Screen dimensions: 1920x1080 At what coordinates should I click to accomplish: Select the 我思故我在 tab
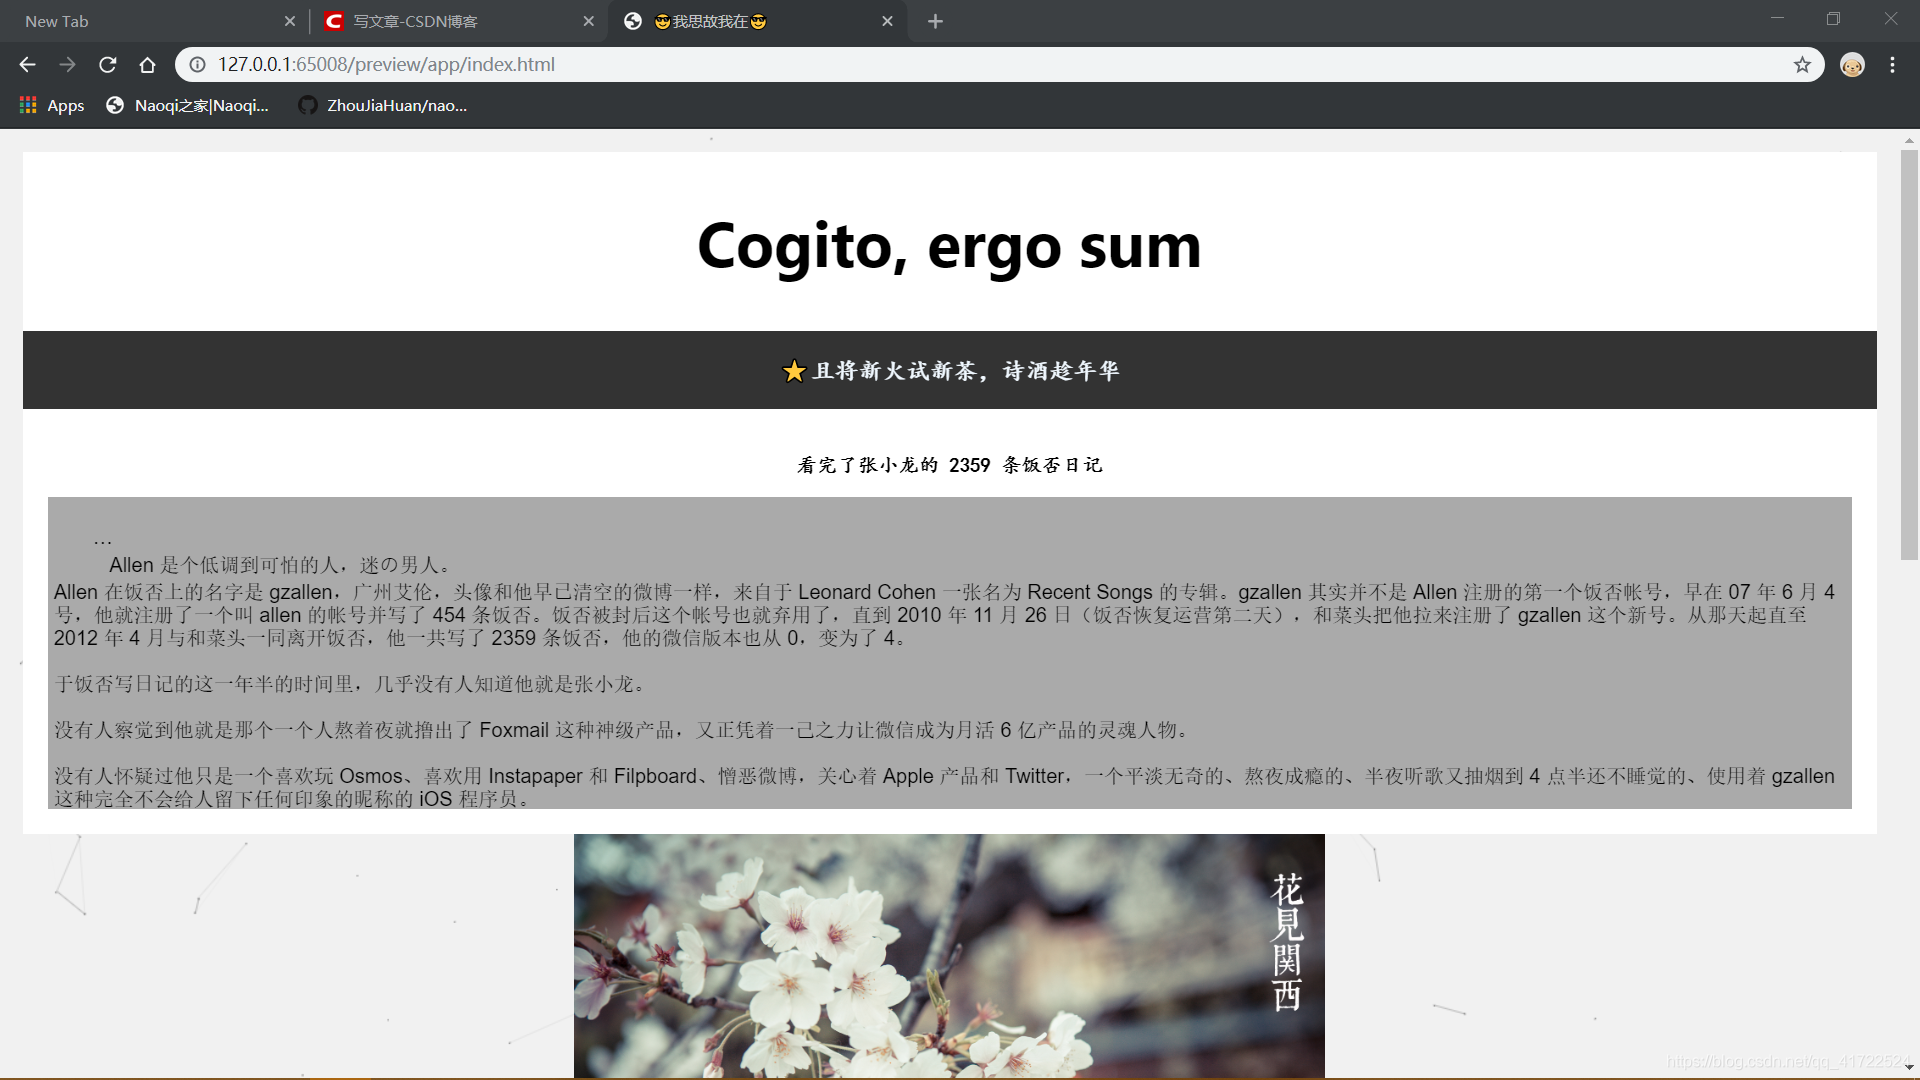pos(757,21)
